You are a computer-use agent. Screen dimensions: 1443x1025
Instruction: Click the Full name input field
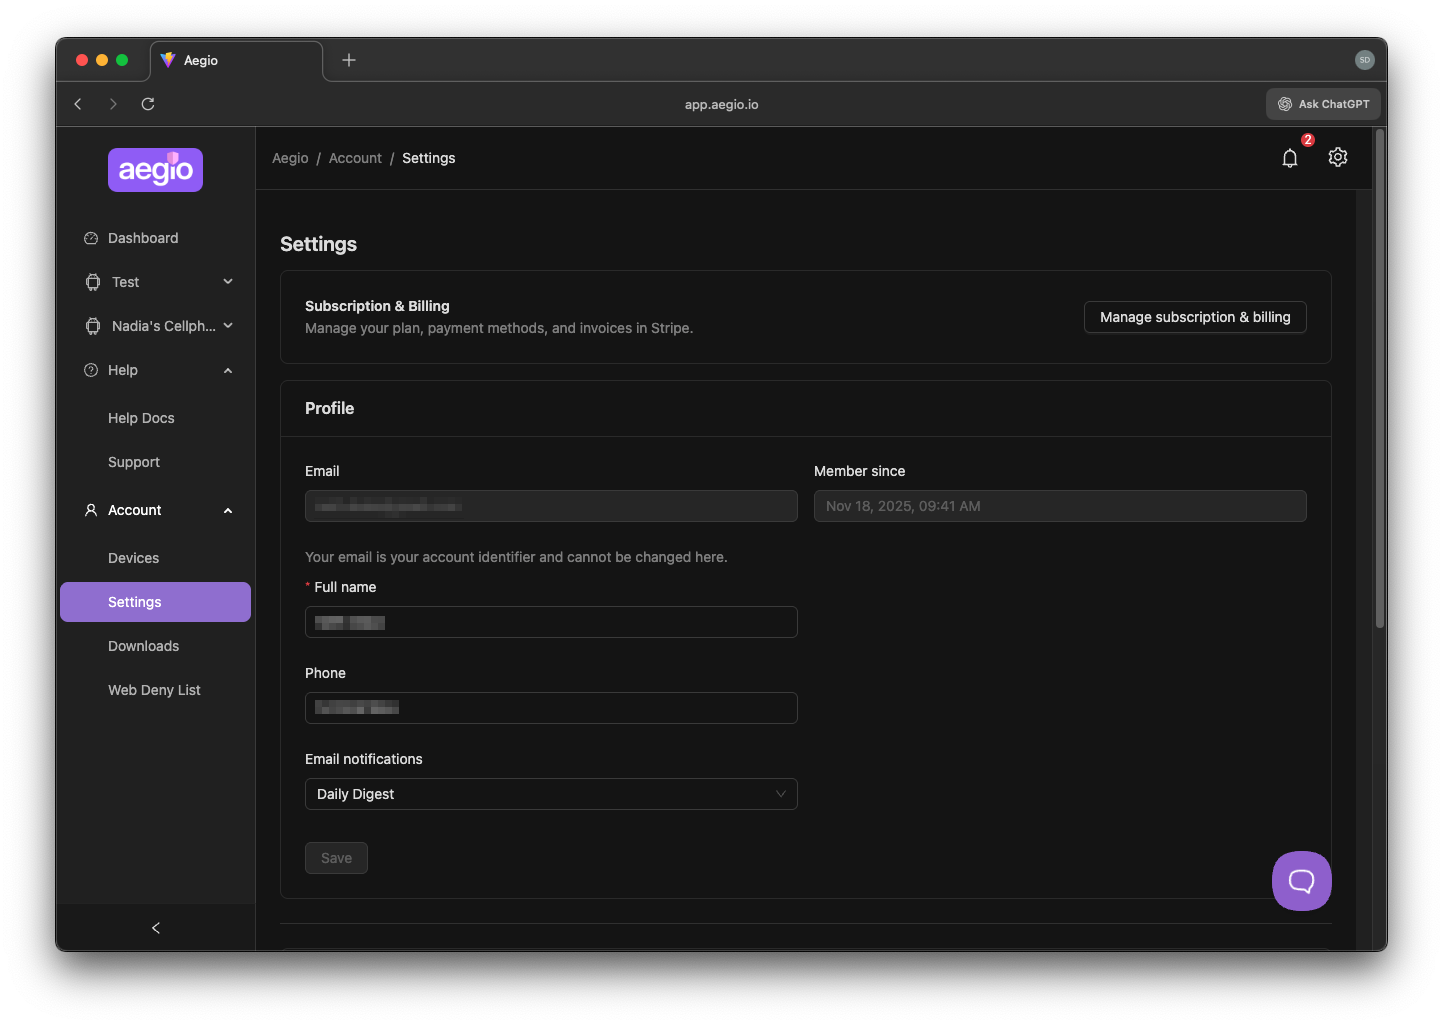pos(551,622)
